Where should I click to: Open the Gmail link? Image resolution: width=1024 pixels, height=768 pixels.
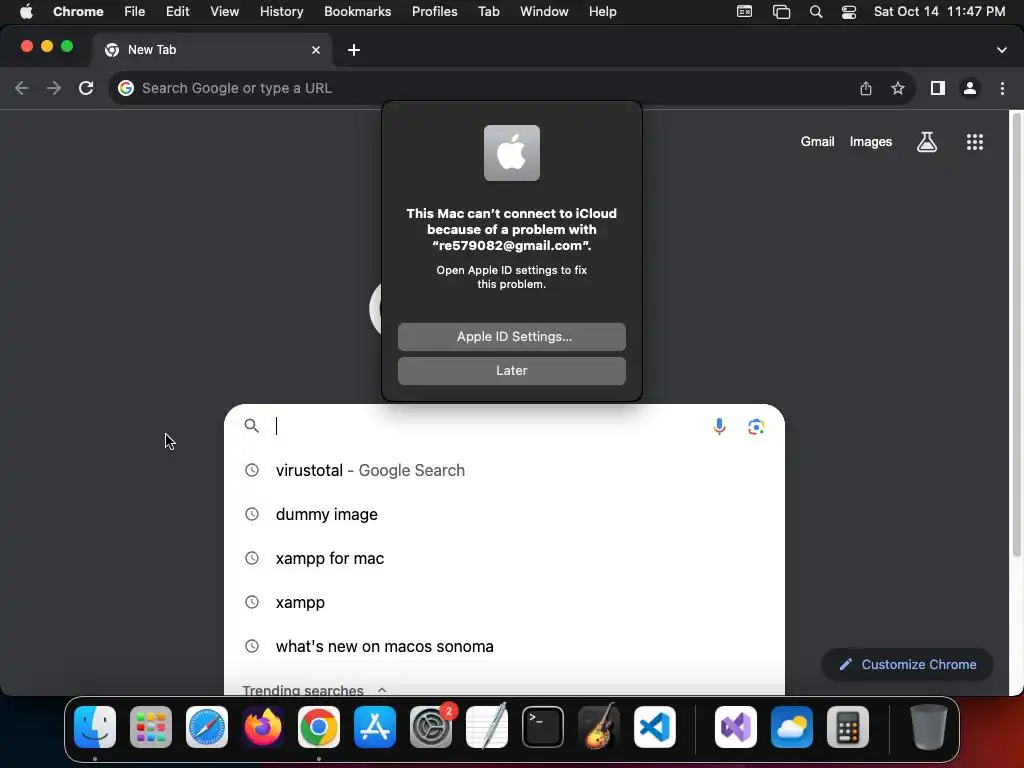(x=818, y=142)
